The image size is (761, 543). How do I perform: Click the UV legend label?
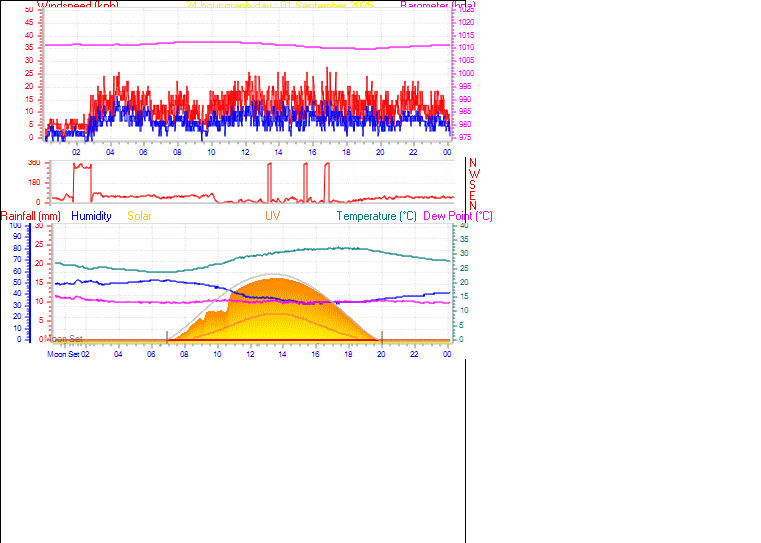(273, 216)
